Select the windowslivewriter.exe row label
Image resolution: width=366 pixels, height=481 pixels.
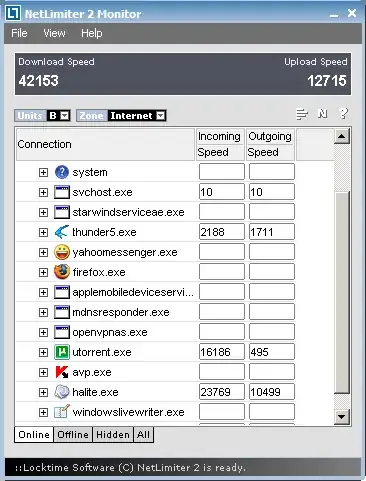pyautogui.click(x=128, y=412)
